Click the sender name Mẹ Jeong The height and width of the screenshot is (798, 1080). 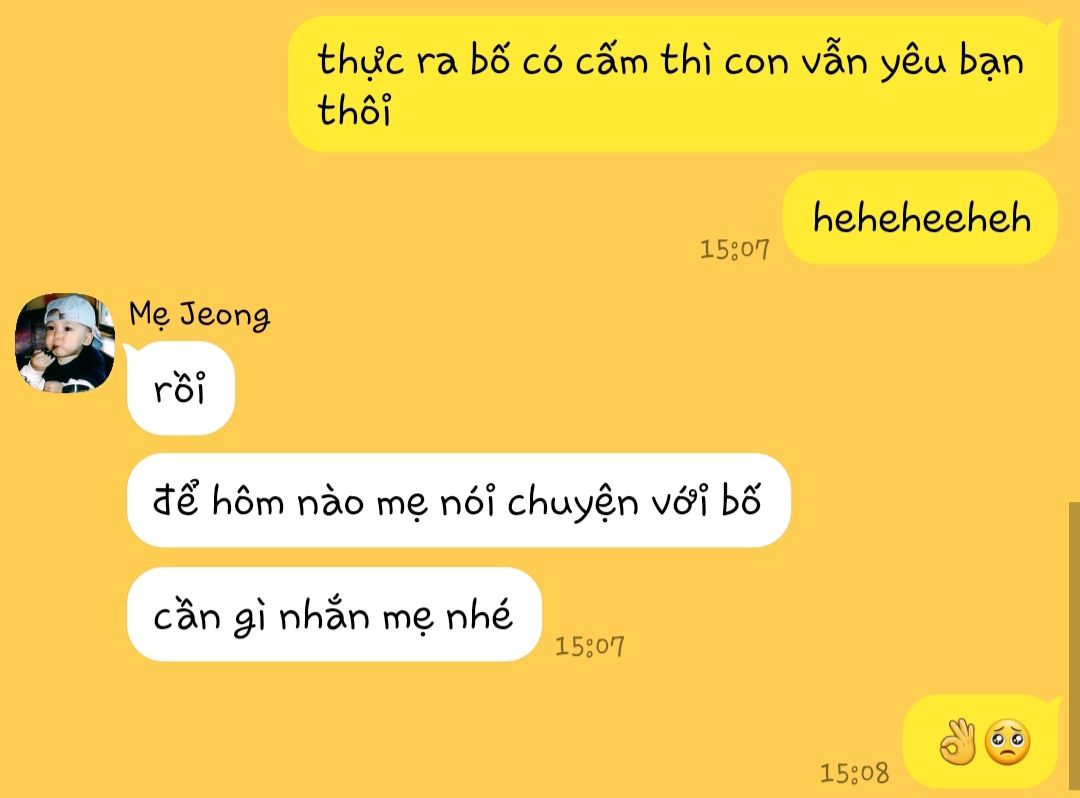click(x=200, y=315)
